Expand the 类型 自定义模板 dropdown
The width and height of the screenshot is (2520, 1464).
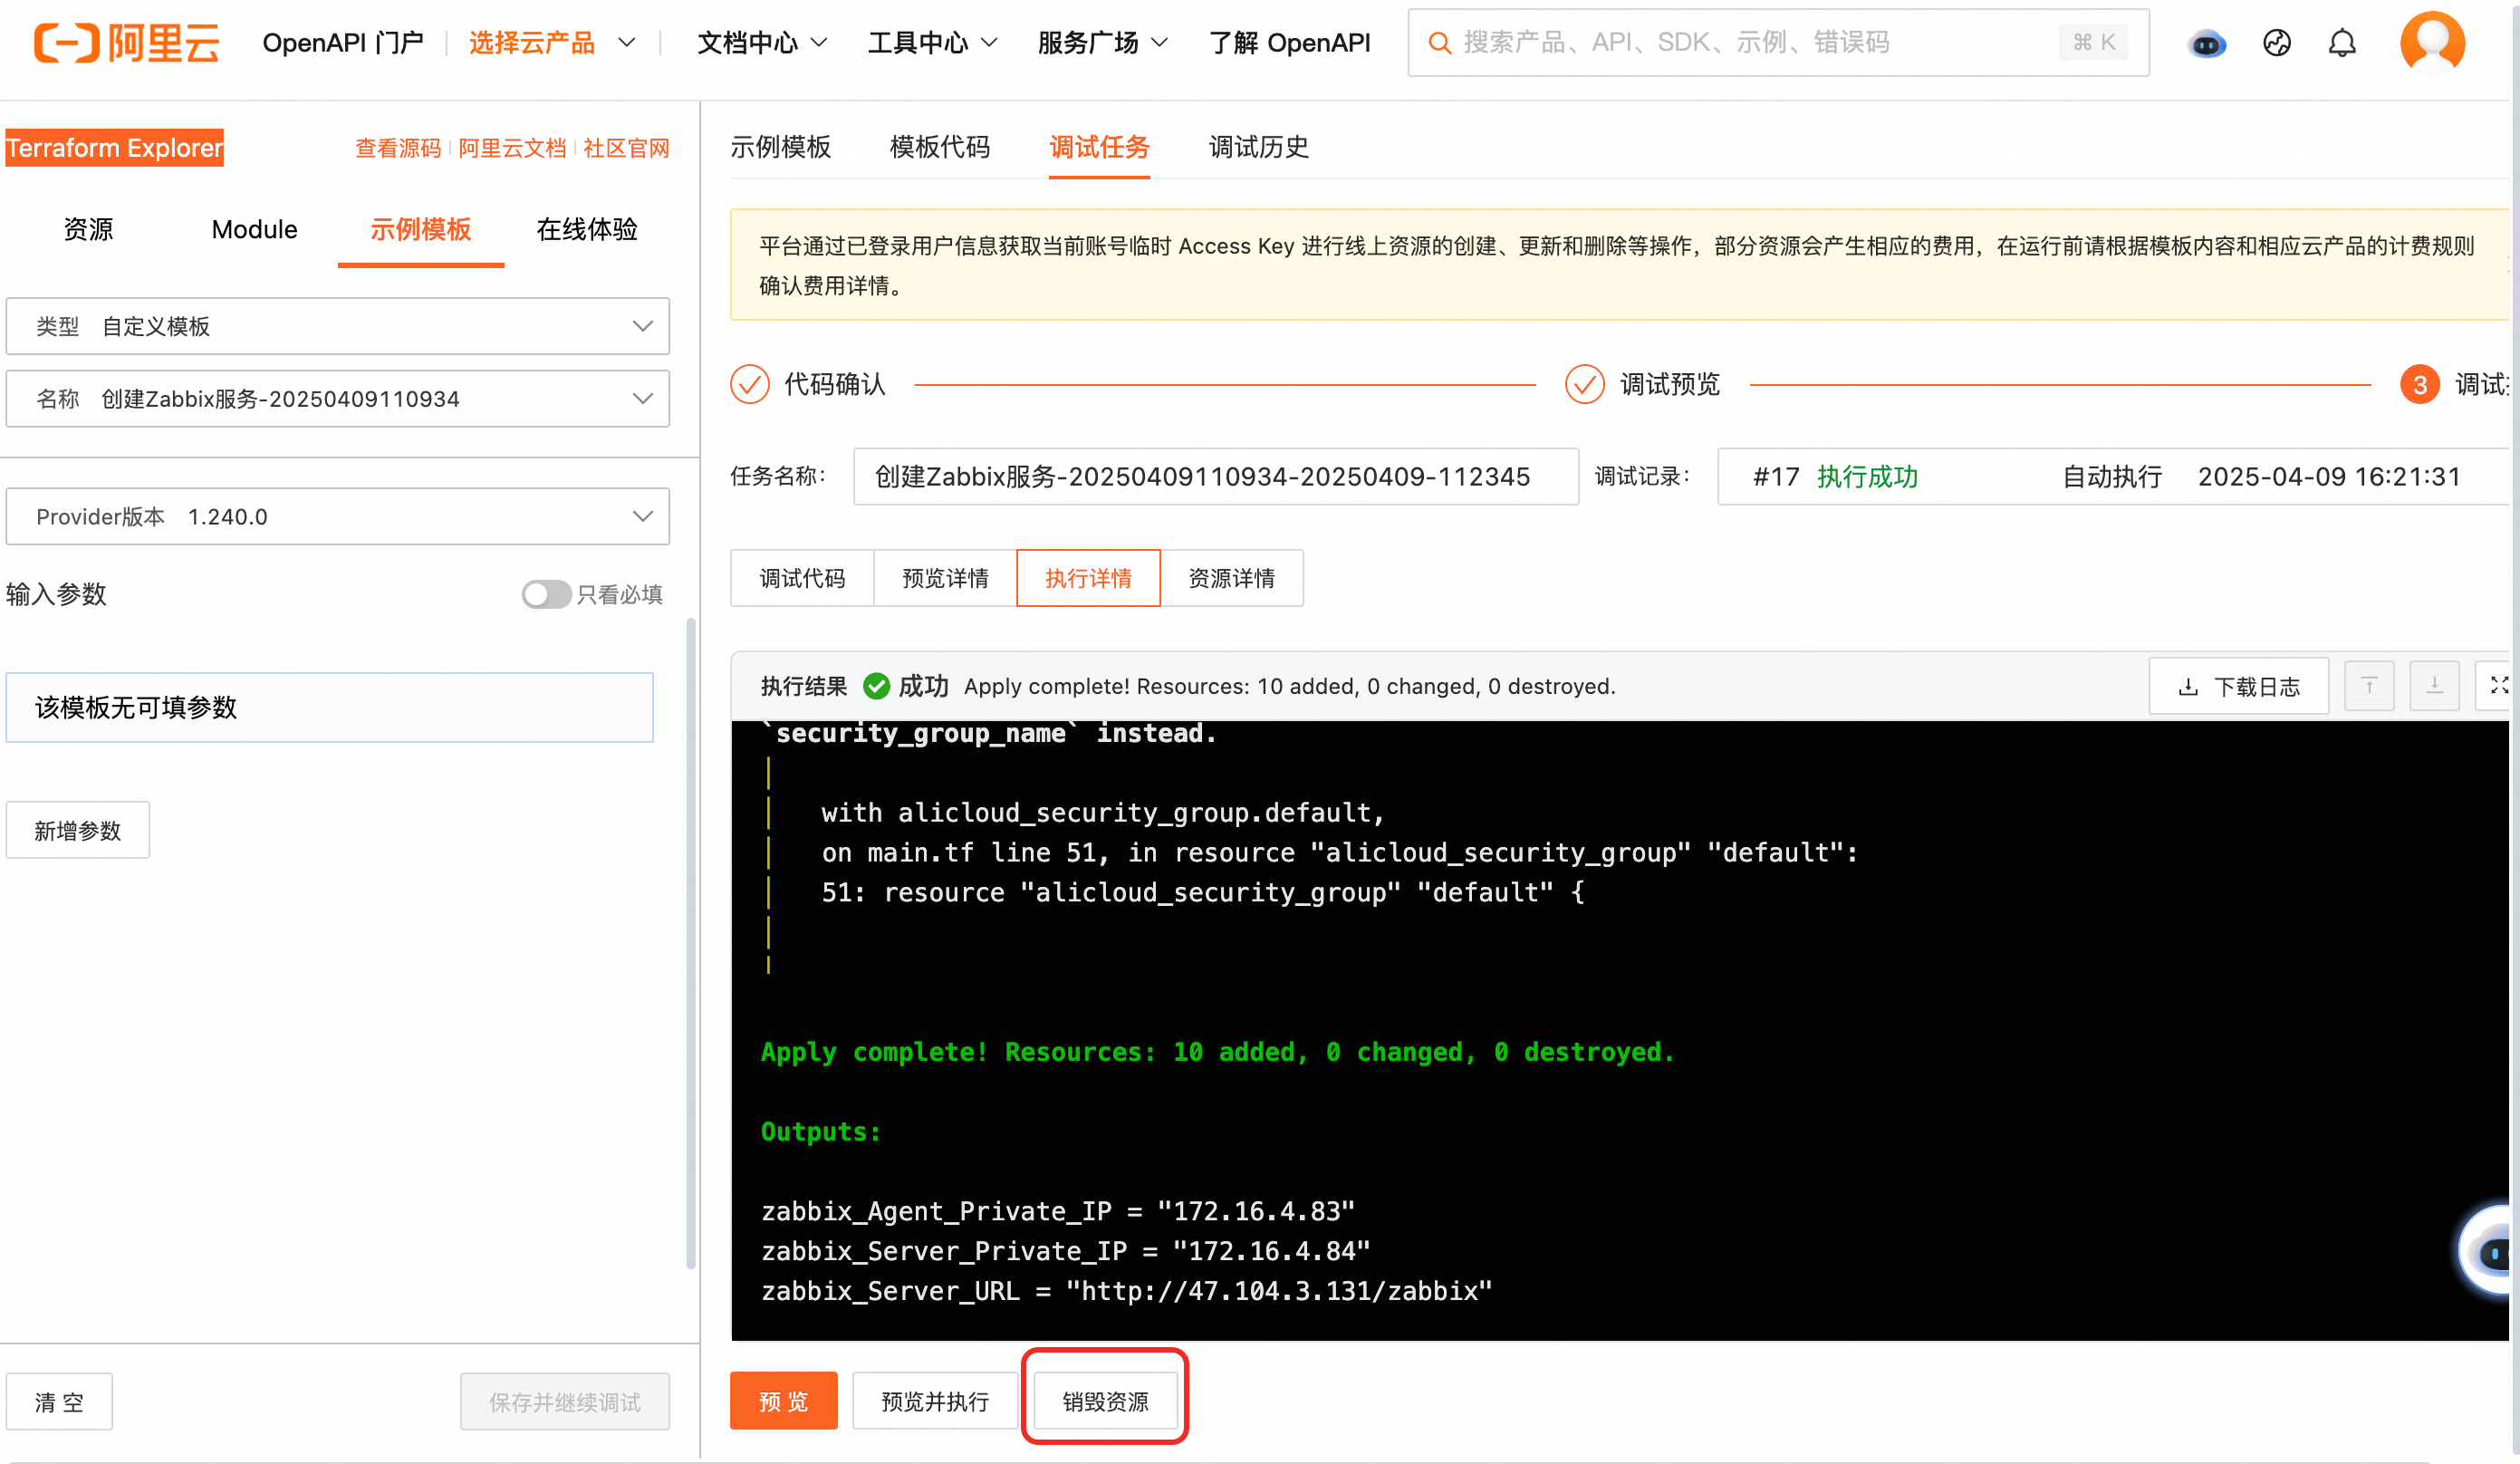coord(337,326)
